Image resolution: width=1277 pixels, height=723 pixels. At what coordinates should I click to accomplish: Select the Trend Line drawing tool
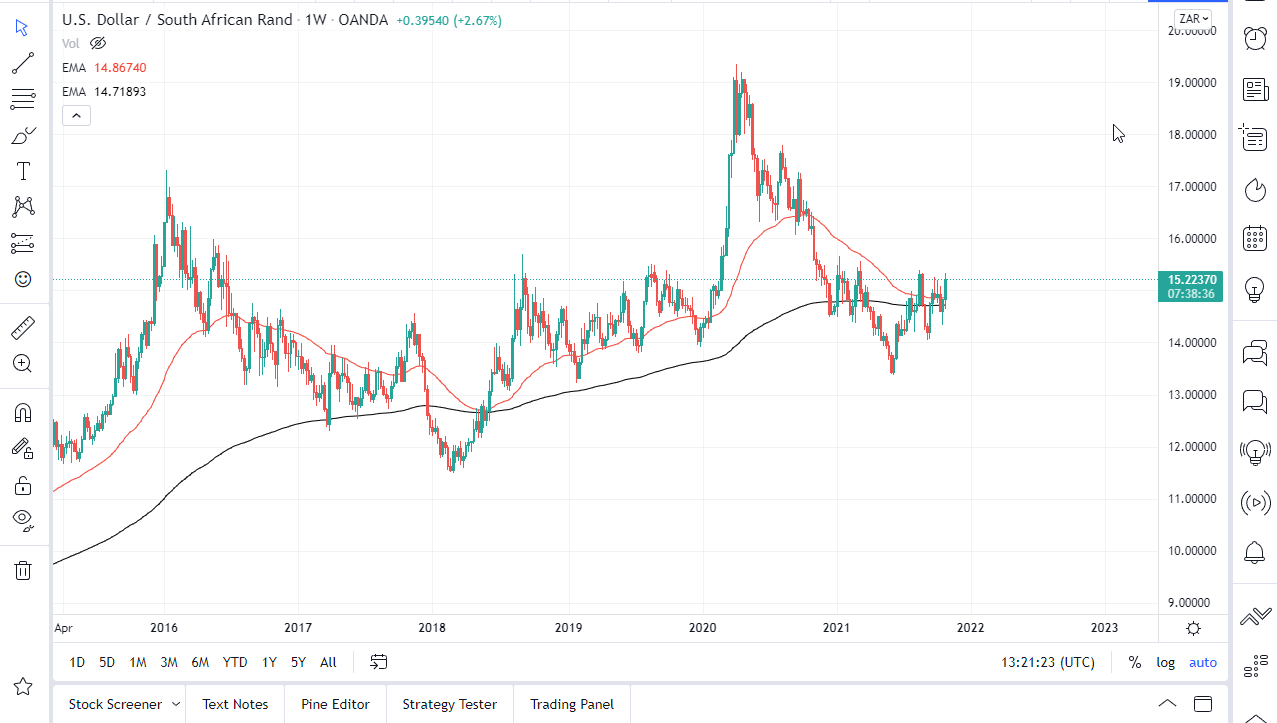[22, 63]
